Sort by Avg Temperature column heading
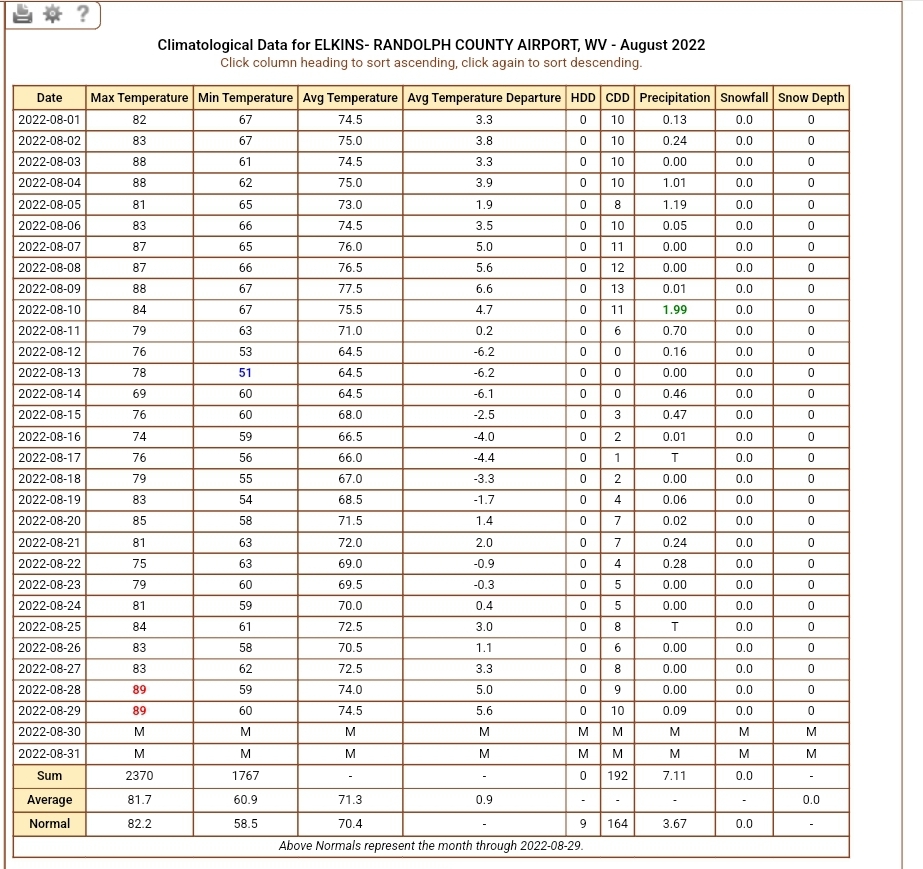Viewport: 923px width, 869px height. point(350,98)
